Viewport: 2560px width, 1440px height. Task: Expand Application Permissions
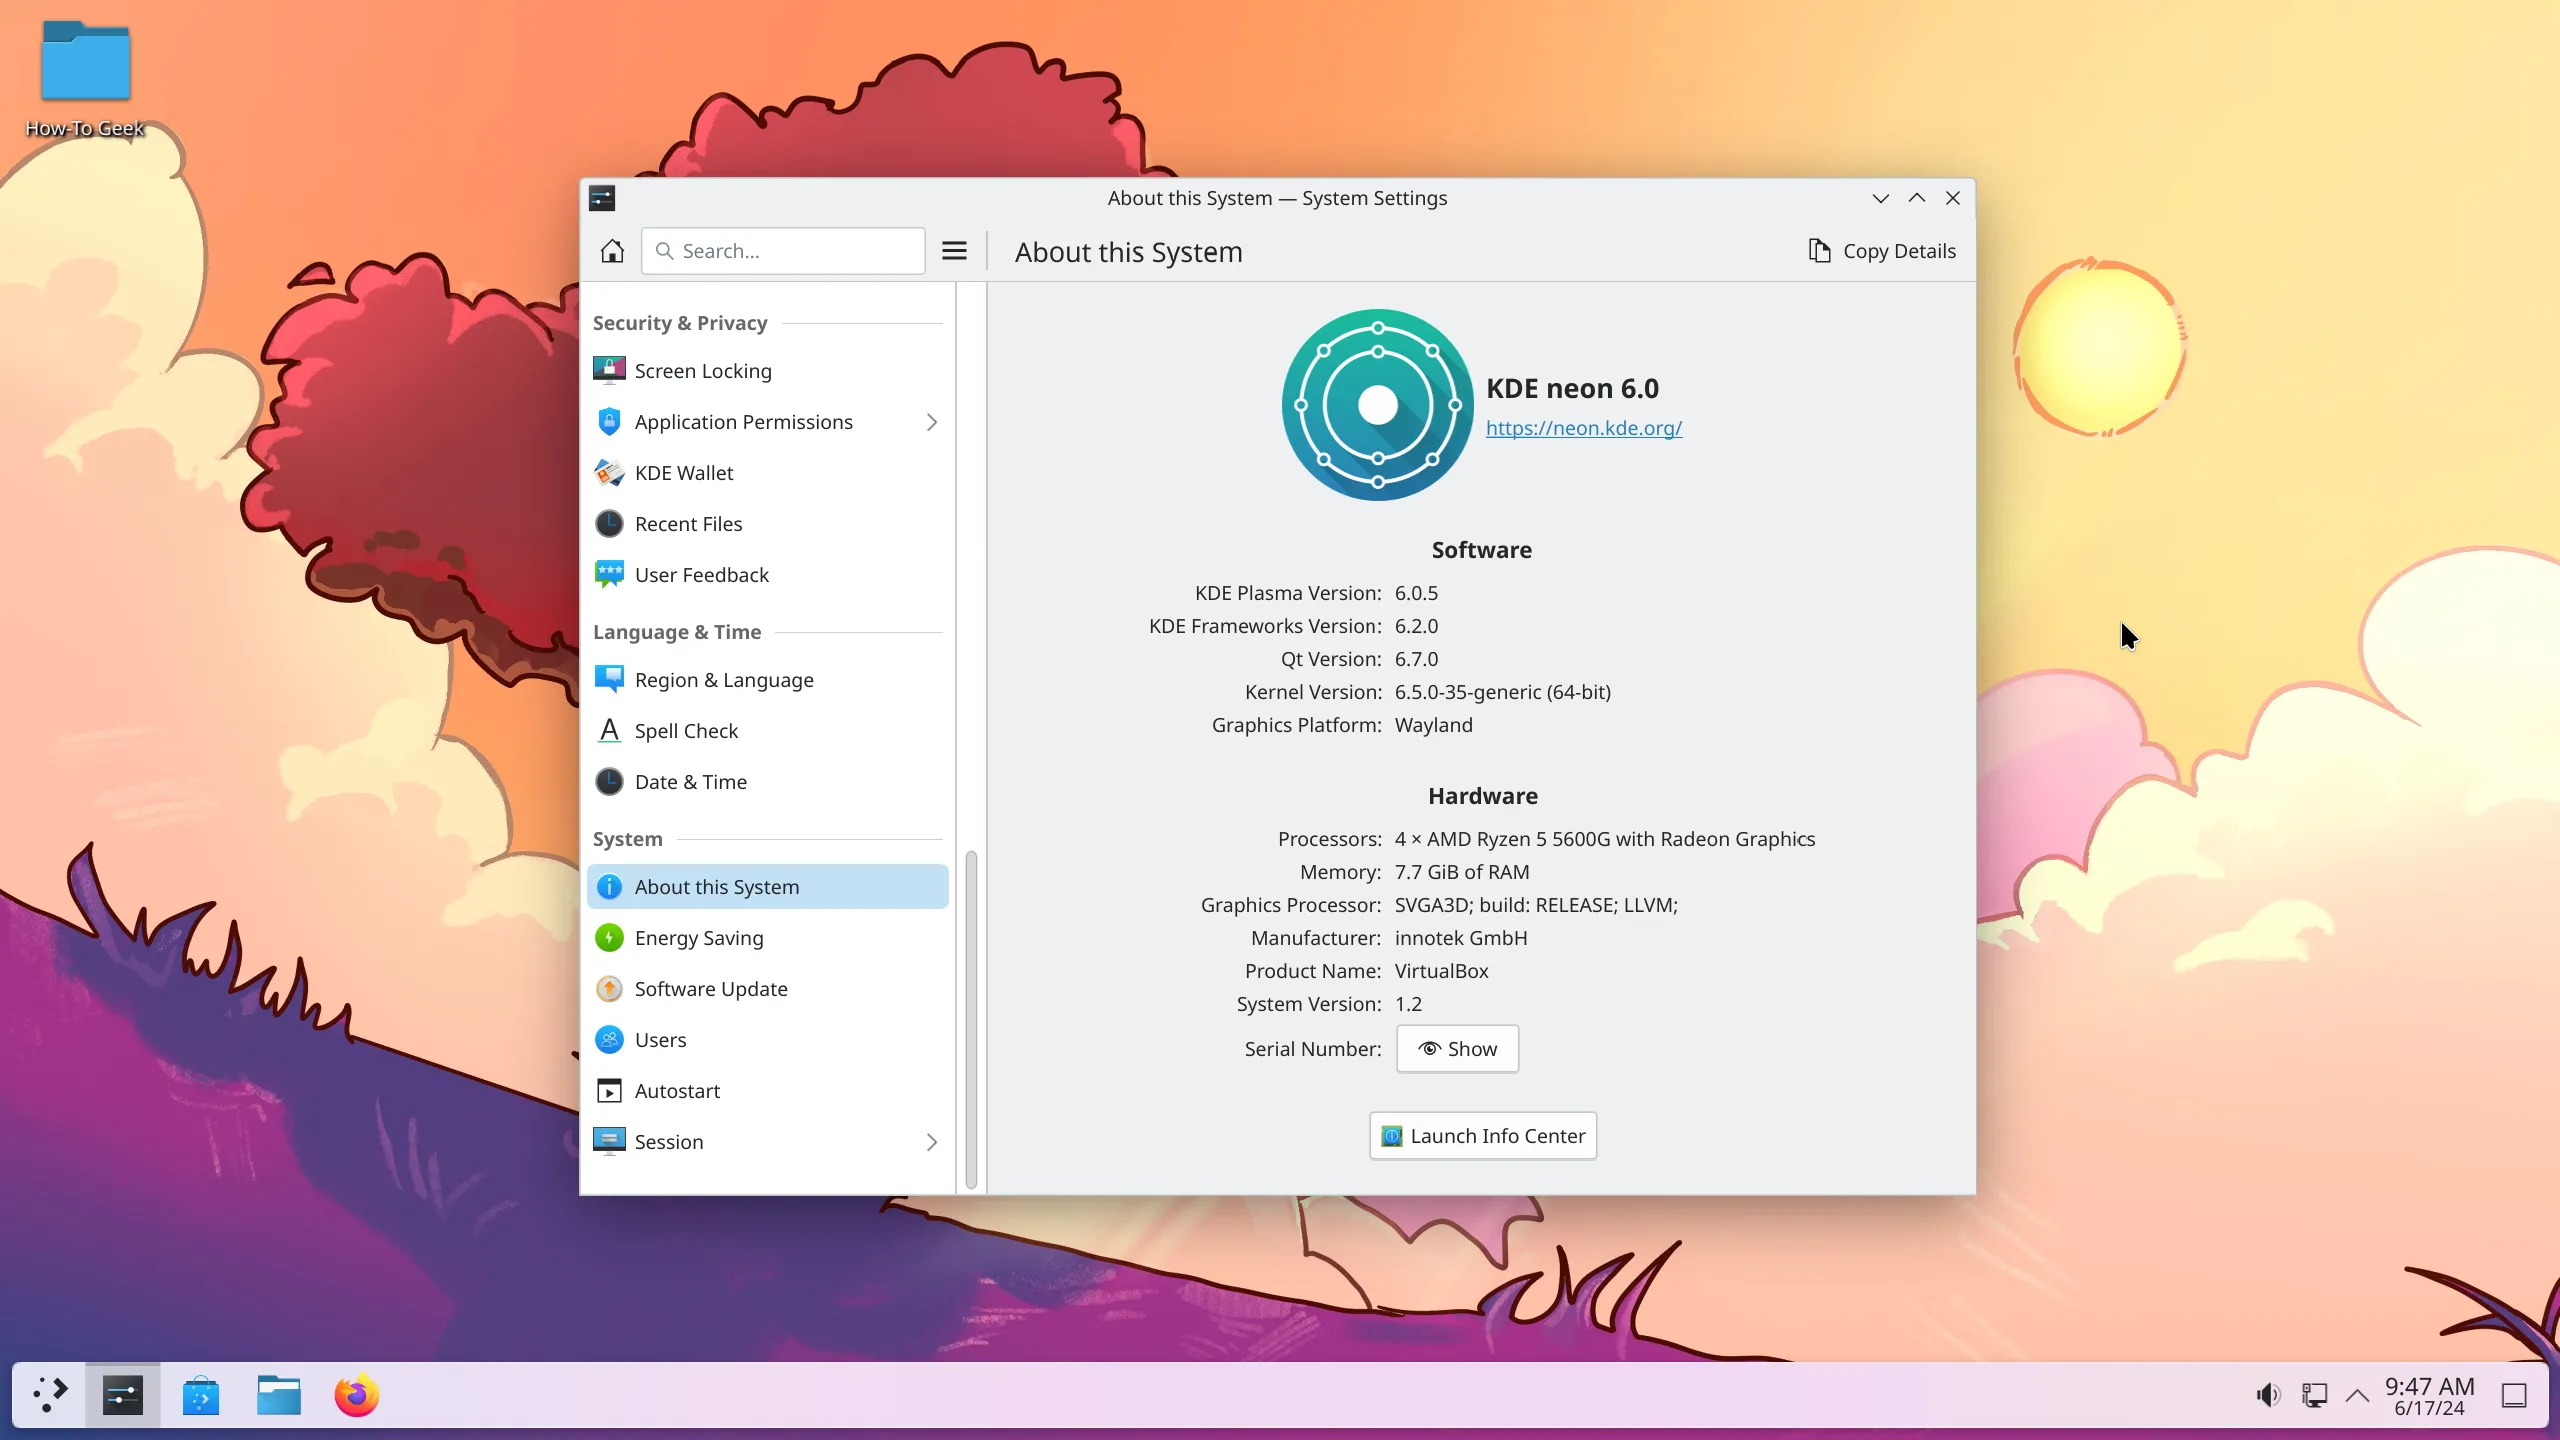click(x=930, y=421)
